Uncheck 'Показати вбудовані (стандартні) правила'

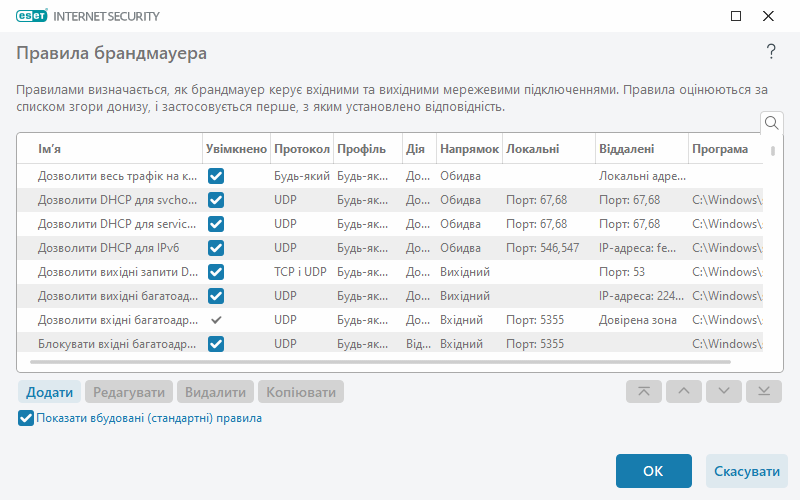26,418
